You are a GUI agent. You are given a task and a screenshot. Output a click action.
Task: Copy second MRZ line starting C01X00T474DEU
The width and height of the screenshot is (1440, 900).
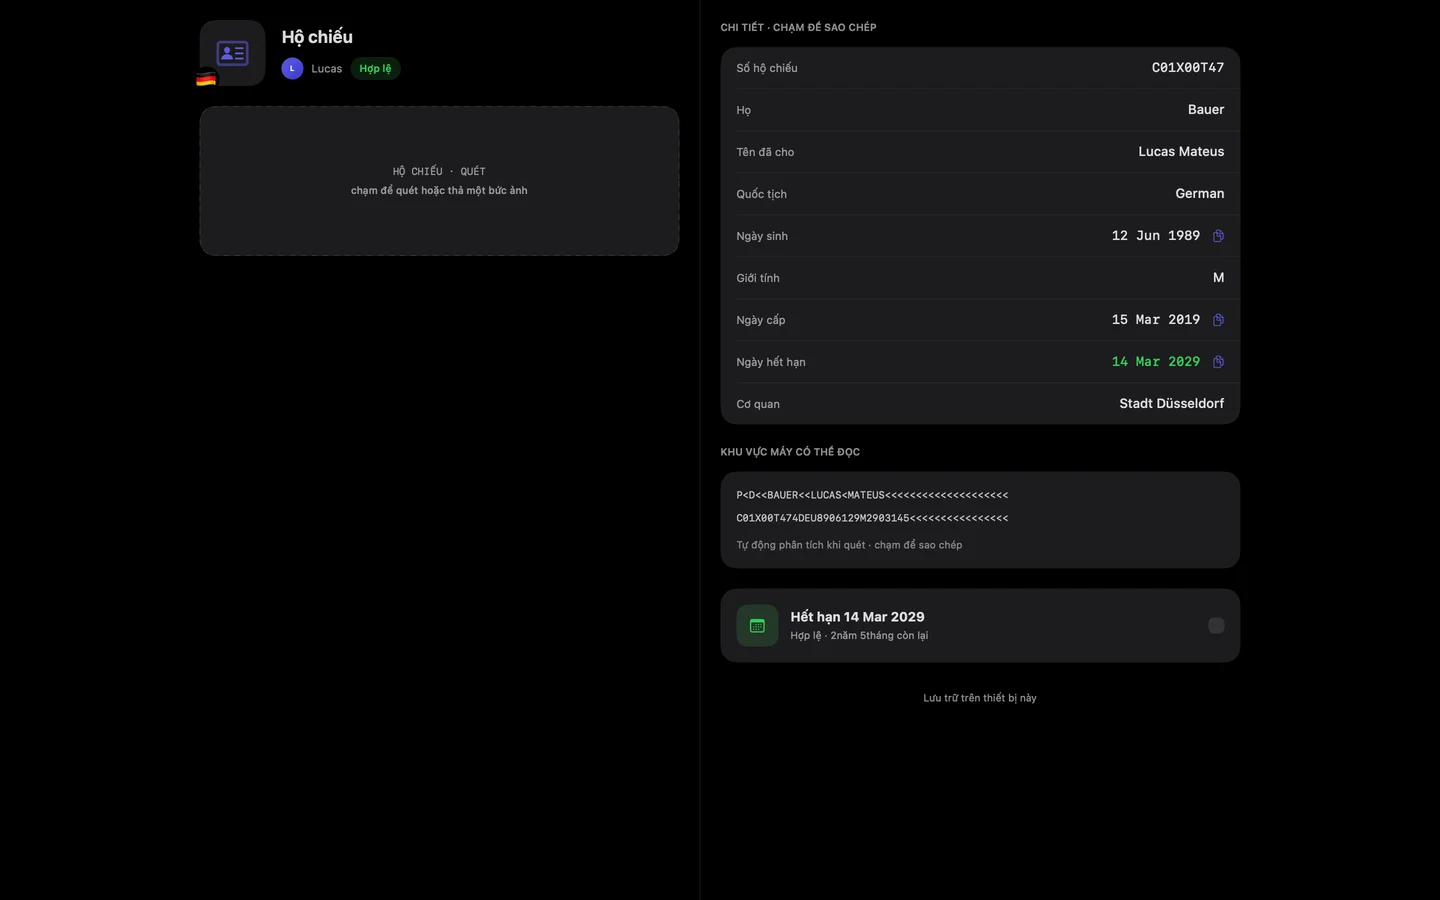click(x=872, y=518)
